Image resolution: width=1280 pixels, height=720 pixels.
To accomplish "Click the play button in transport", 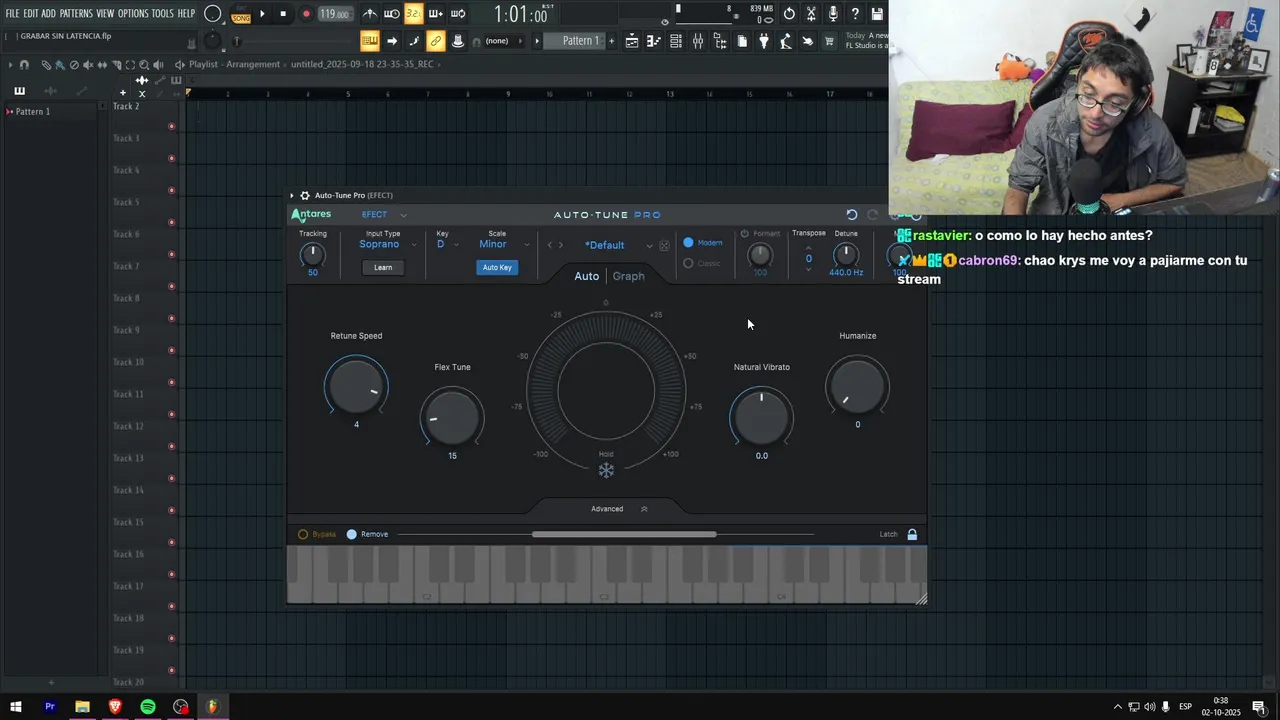I will click(x=262, y=14).
